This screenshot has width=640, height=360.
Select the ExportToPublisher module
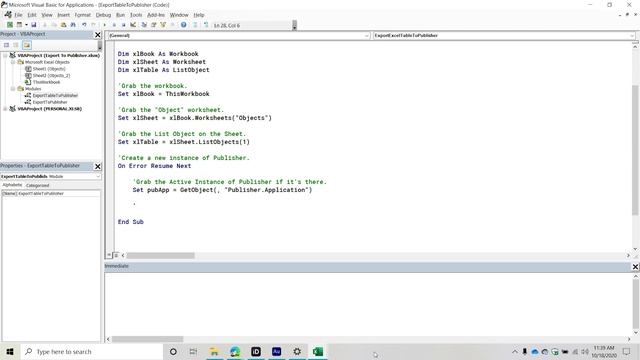tap(50, 102)
